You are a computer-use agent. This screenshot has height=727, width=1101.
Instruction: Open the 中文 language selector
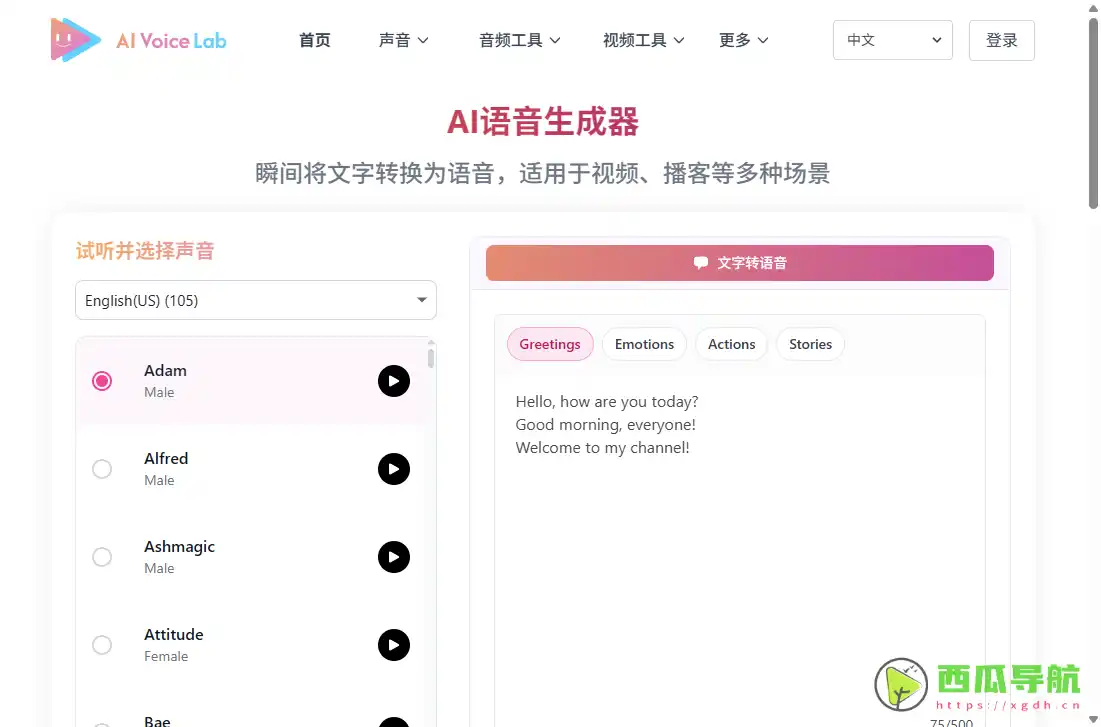pos(892,40)
